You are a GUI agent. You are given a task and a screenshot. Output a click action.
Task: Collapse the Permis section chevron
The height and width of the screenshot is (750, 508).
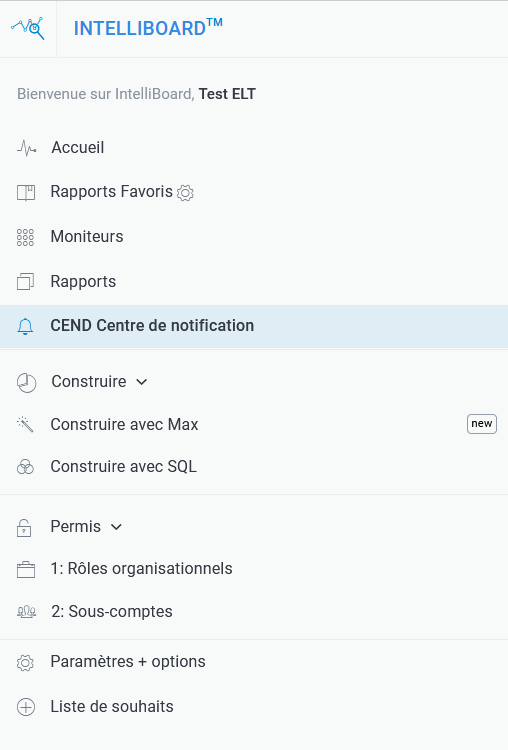click(x=116, y=527)
